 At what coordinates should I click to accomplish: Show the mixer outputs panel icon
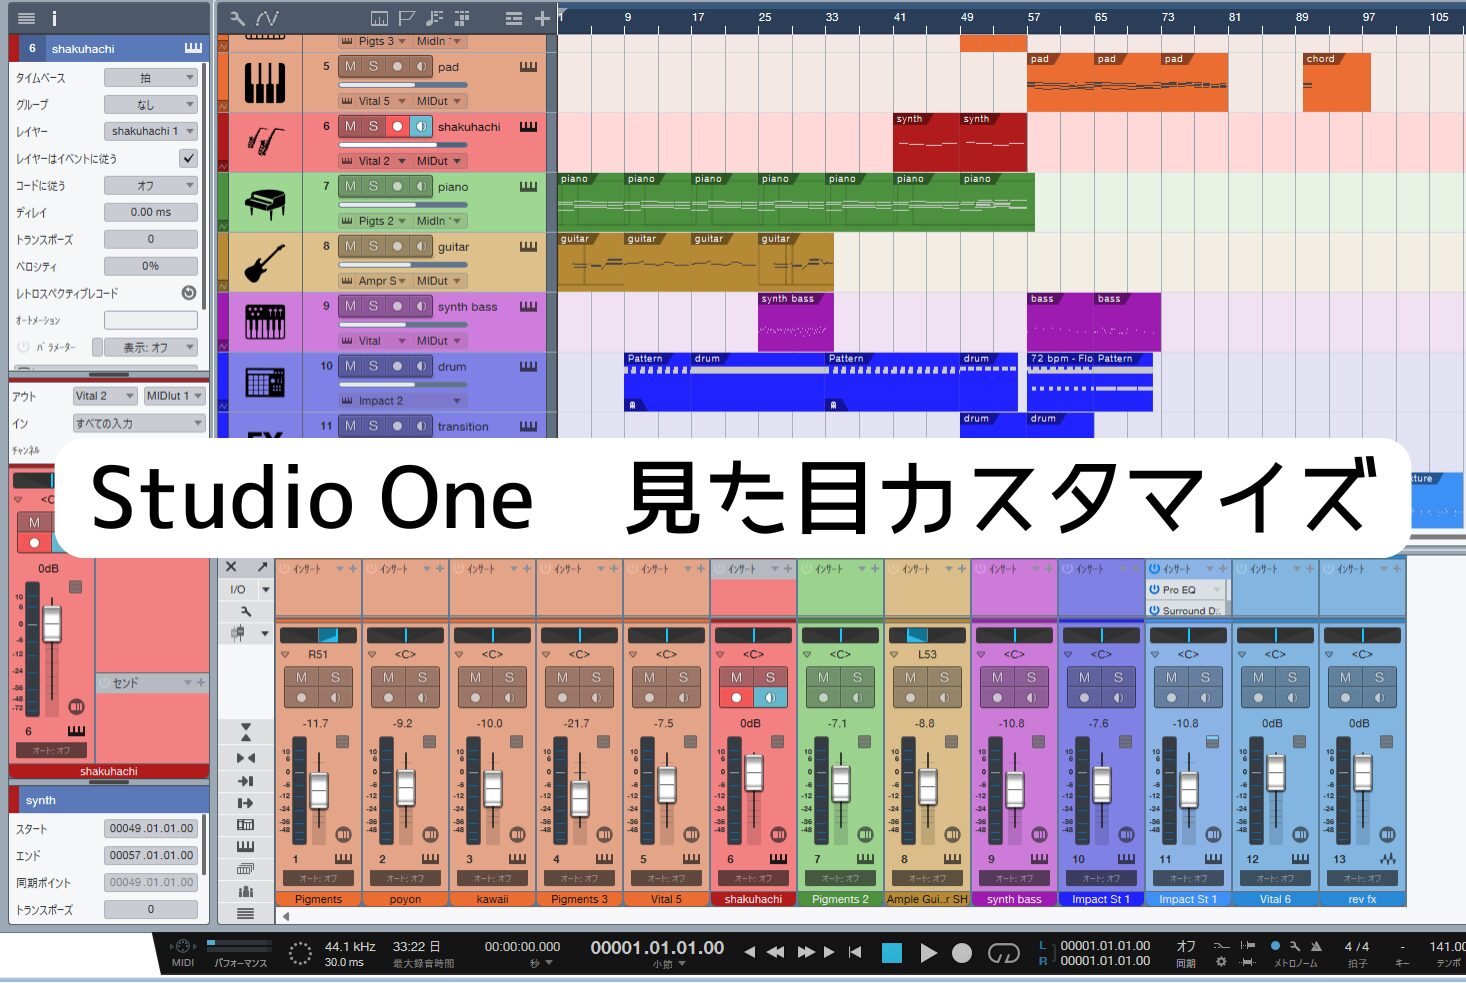point(245,803)
